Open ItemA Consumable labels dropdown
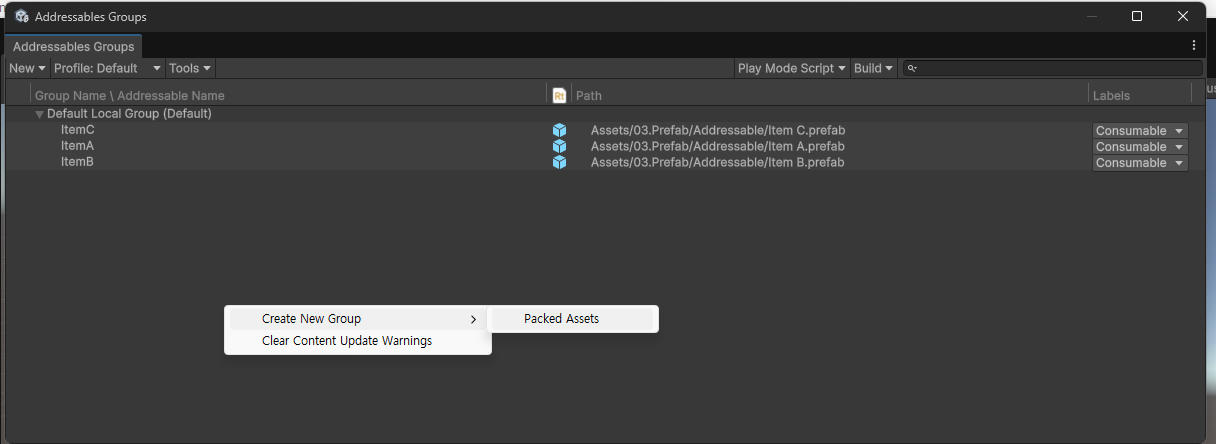This screenshot has height=444, width=1216. [1139, 147]
